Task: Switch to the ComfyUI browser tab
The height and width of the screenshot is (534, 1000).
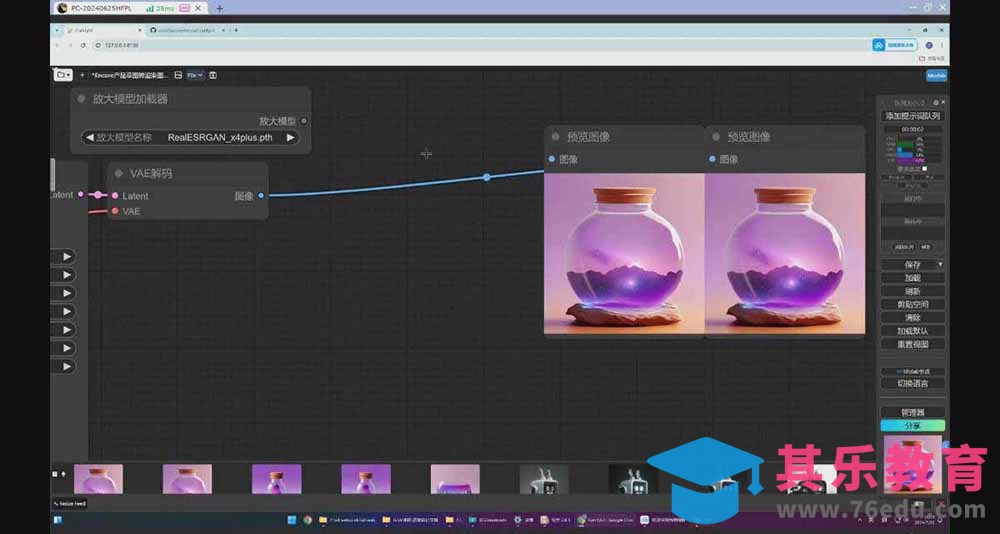Action: pos(102,30)
